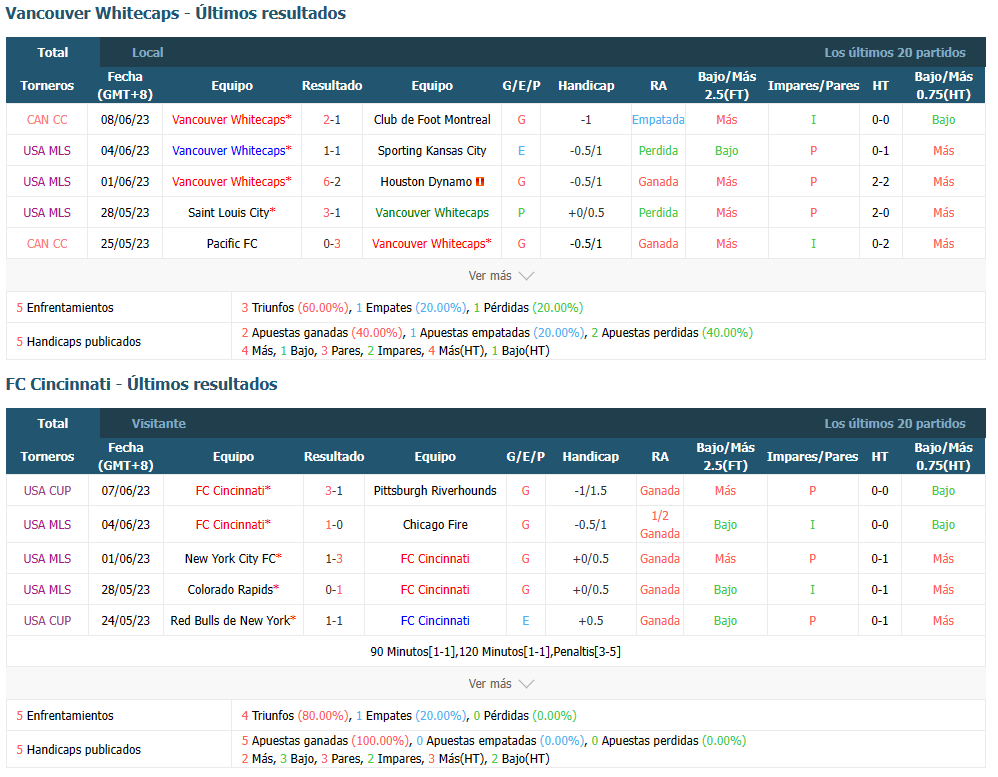Open Sporting Kansas City team link

tap(432, 151)
